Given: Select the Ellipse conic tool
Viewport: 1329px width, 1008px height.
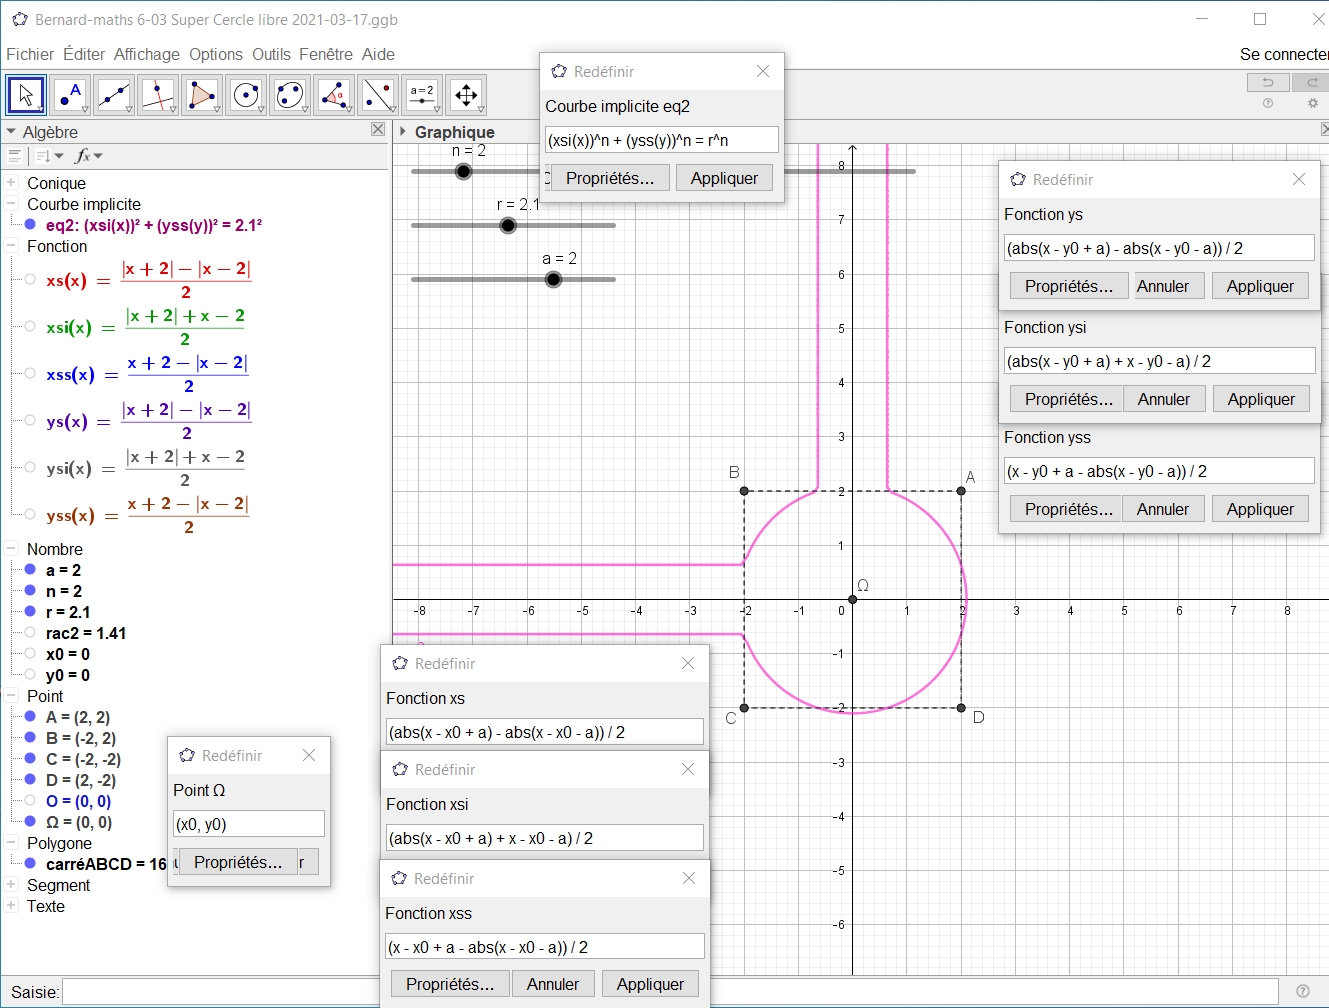Looking at the screenshot, I should coord(290,95).
